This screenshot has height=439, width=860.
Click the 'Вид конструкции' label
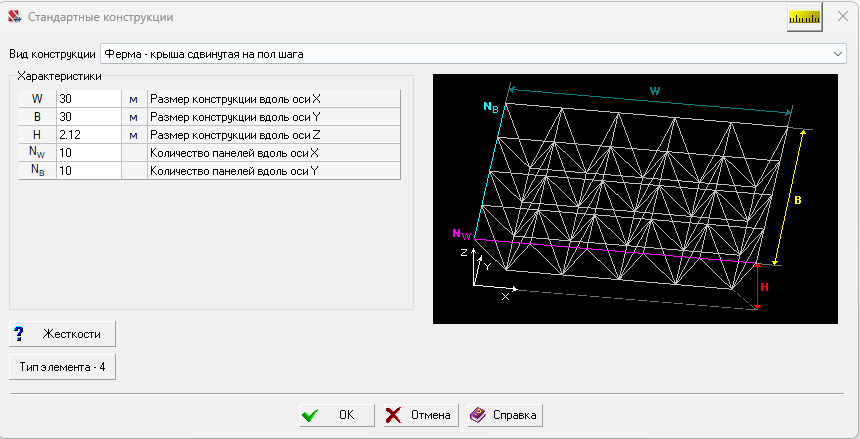tap(52, 54)
